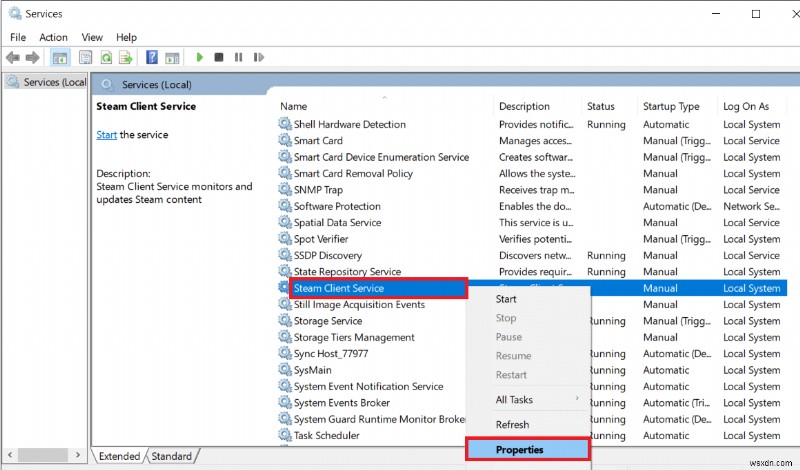Click the Back arrow in toolbar
The height and width of the screenshot is (470, 800).
13,58
